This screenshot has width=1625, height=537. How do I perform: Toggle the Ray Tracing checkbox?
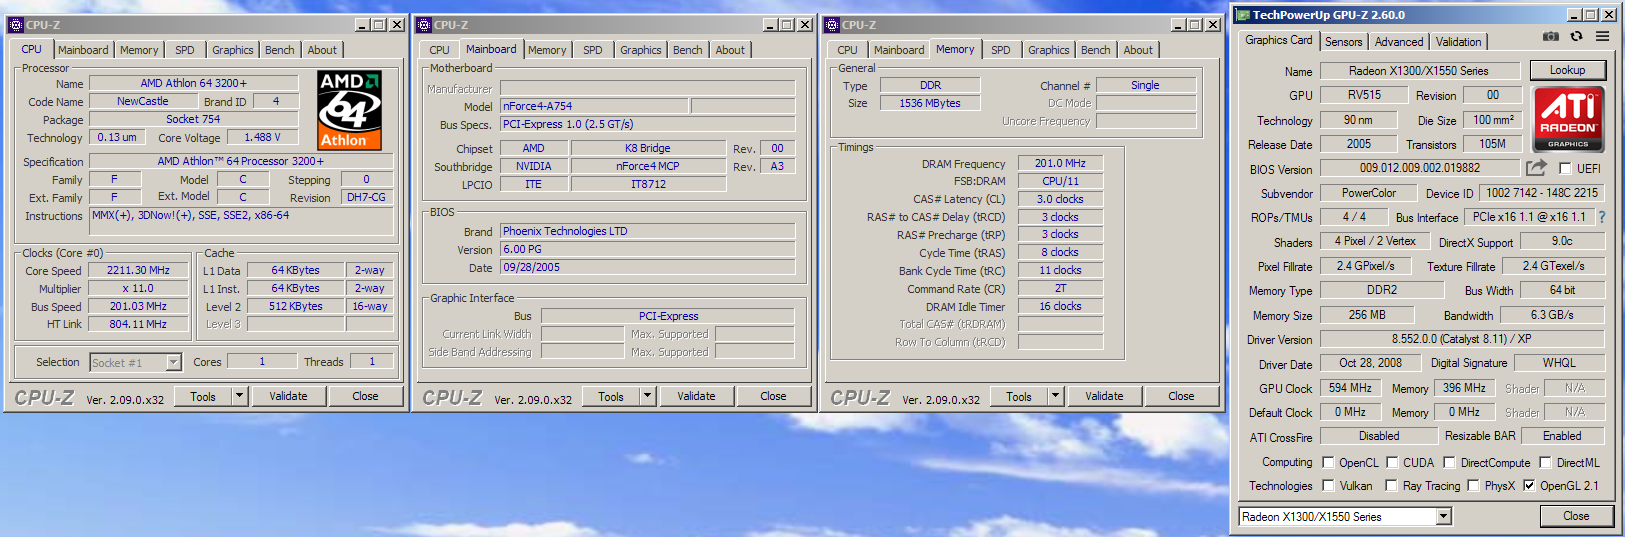[x=1391, y=486]
